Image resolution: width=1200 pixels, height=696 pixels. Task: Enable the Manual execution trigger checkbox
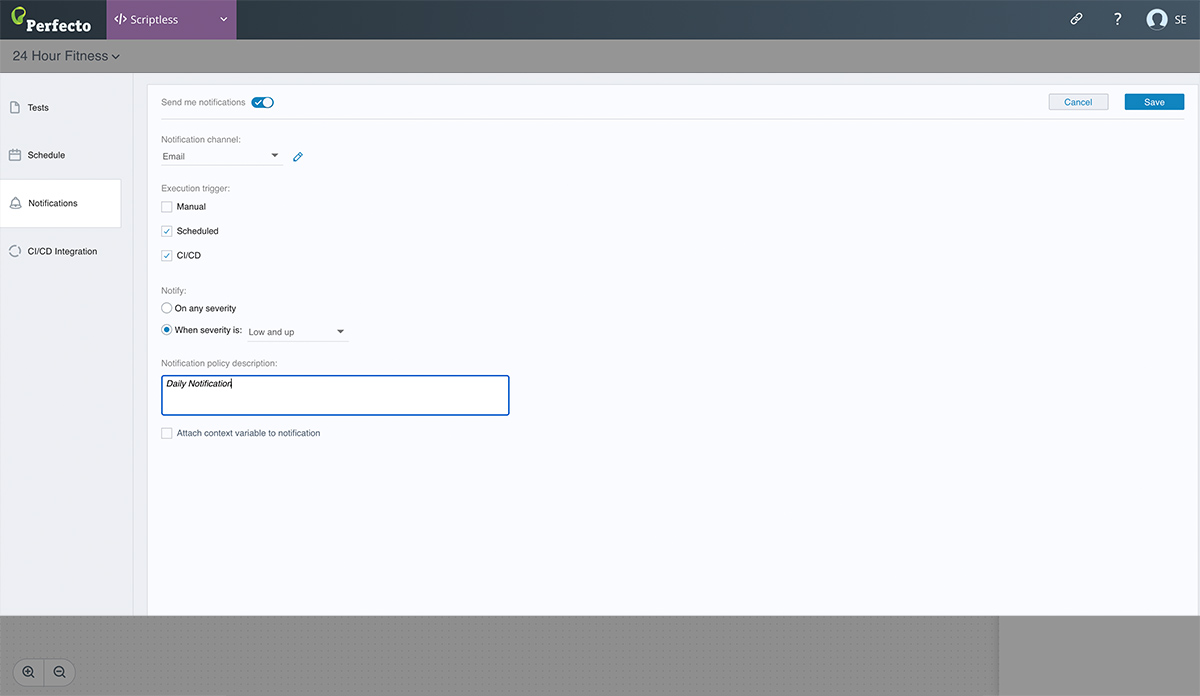point(166,206)
